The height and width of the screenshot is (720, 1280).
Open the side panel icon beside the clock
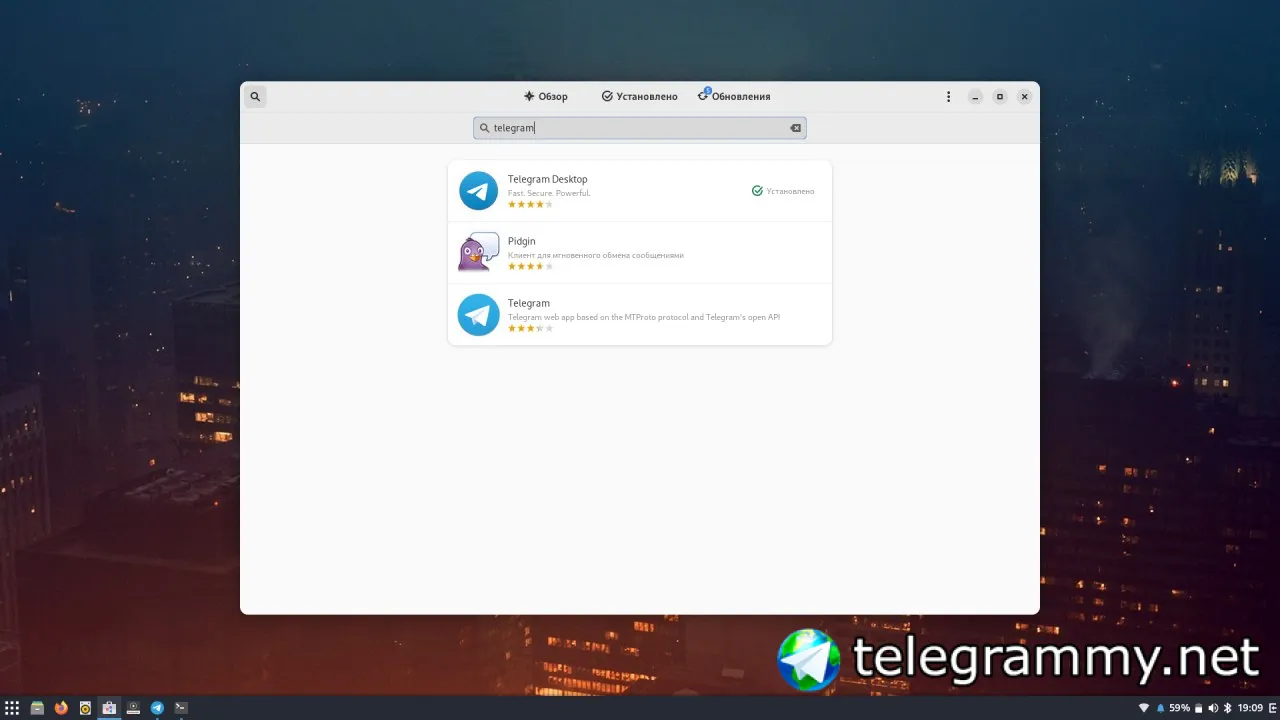coord(1272,708)
